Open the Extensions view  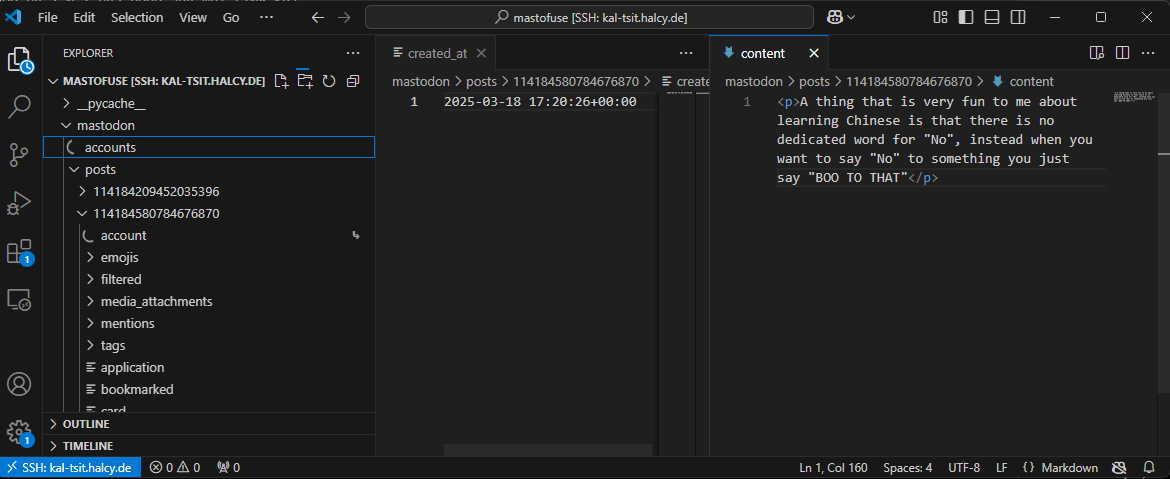tap(20, 251)
